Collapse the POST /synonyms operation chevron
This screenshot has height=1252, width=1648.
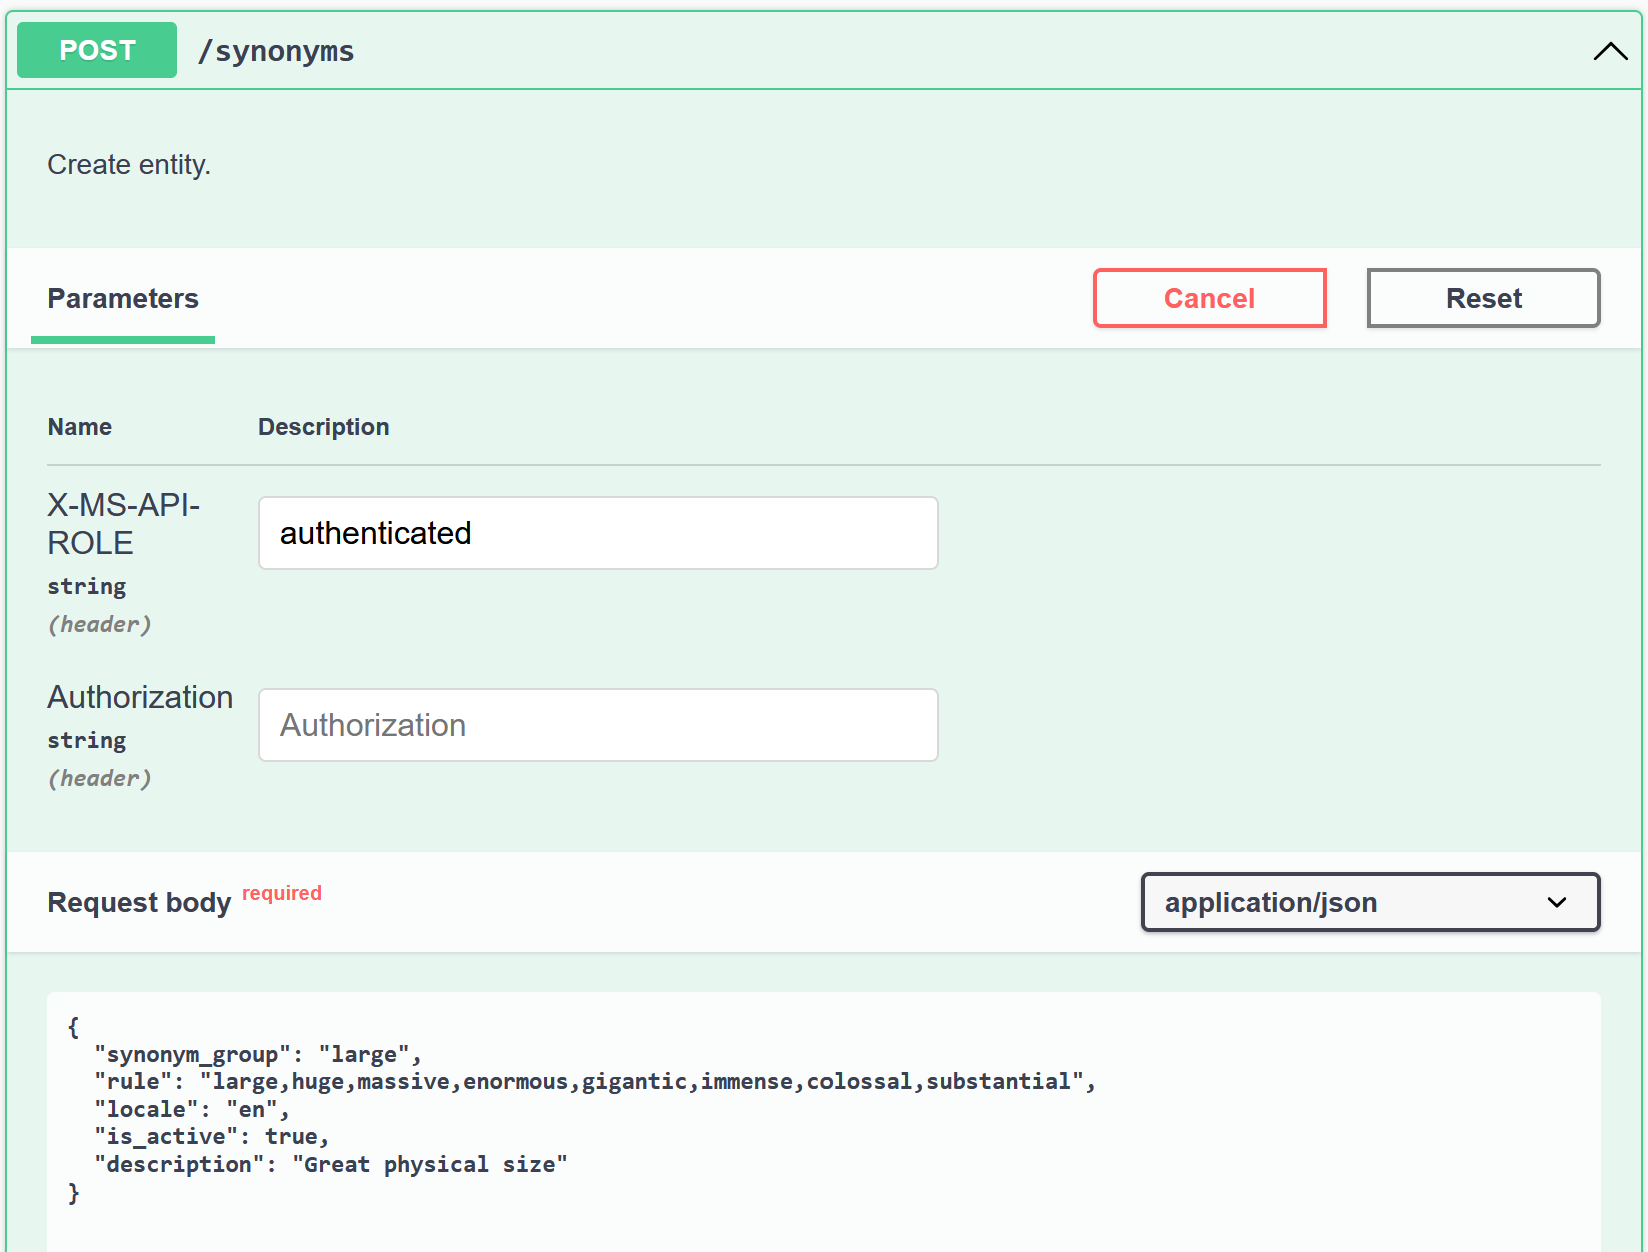pos(1609,51)
